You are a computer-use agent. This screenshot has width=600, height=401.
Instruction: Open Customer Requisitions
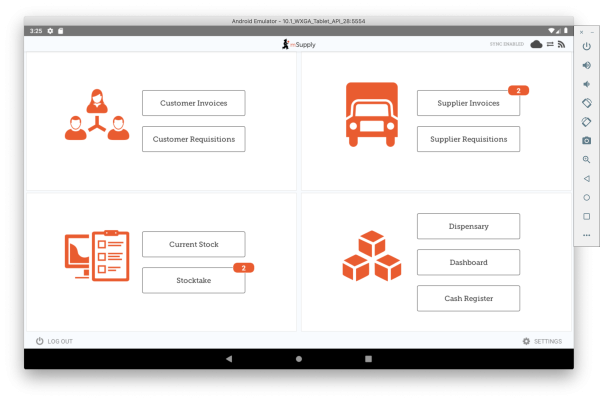click(x=193, y=139)
